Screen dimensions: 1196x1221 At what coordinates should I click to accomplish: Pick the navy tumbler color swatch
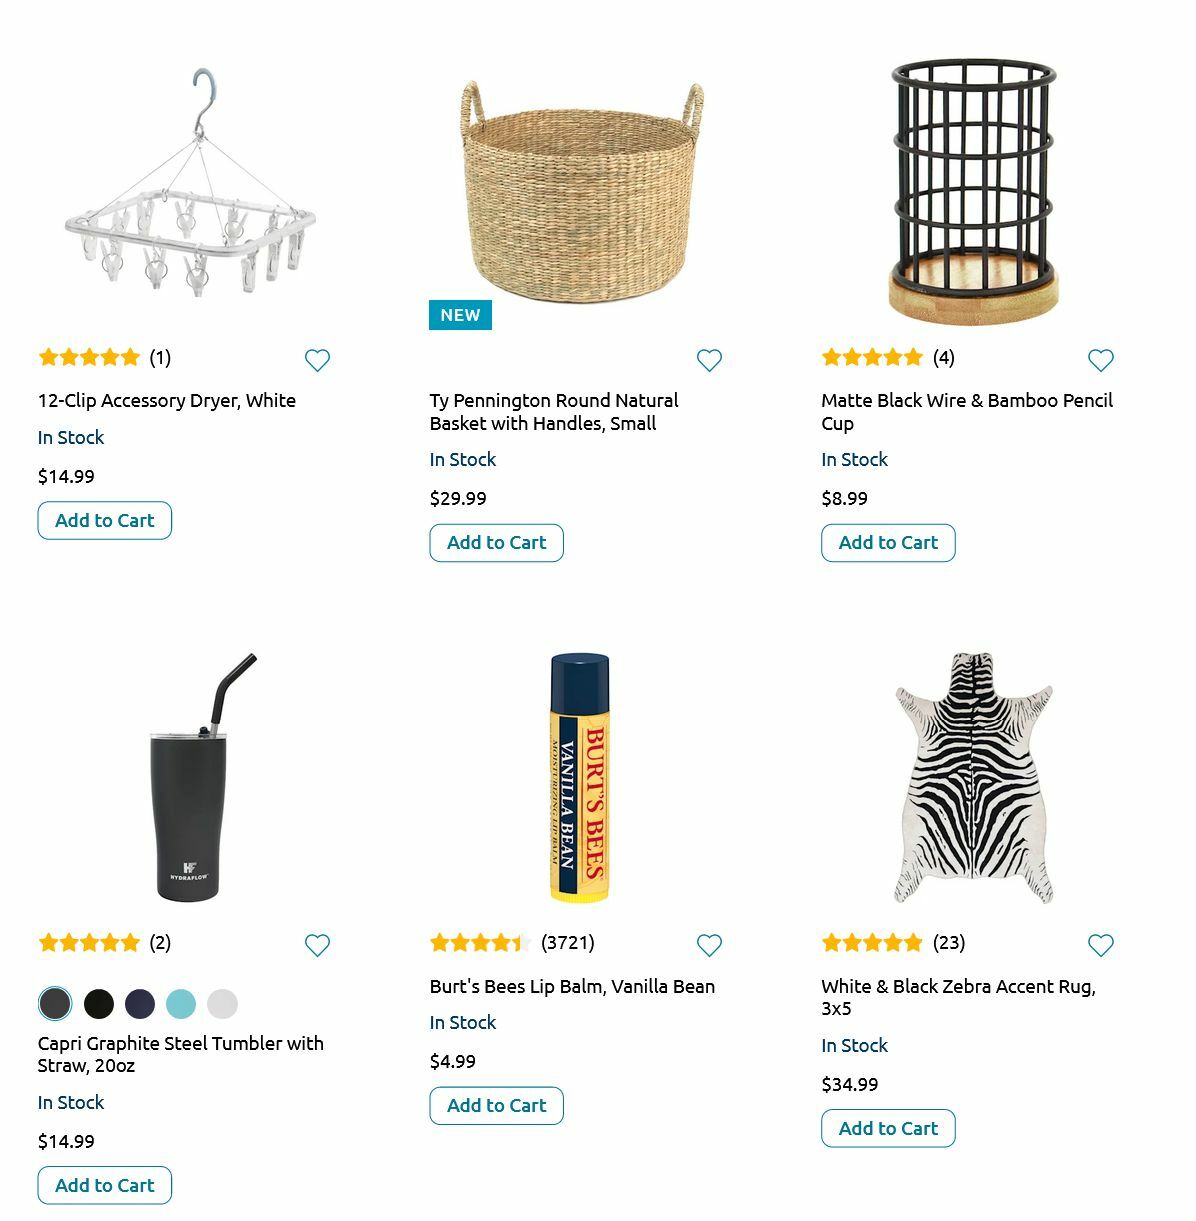pos(140,1003)
